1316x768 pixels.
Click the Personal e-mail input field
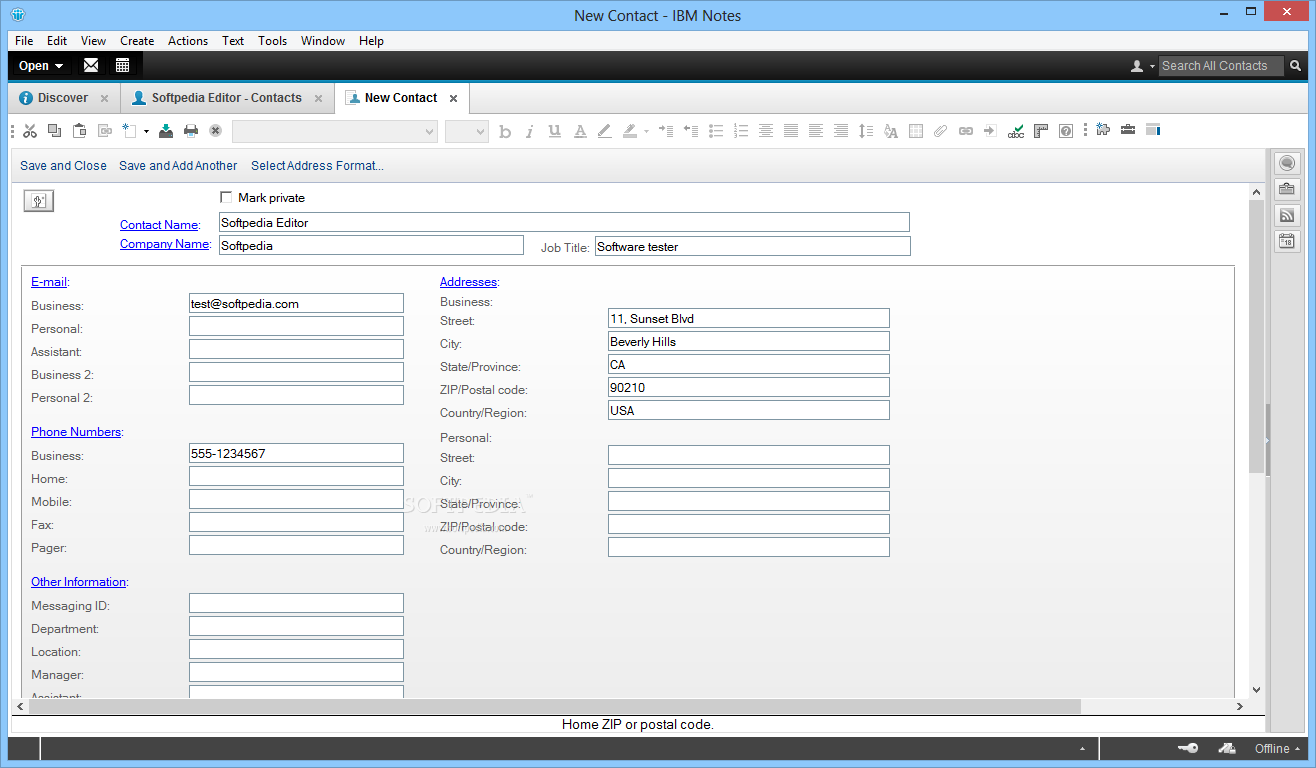pyautogui.click(x=296, y=326)
